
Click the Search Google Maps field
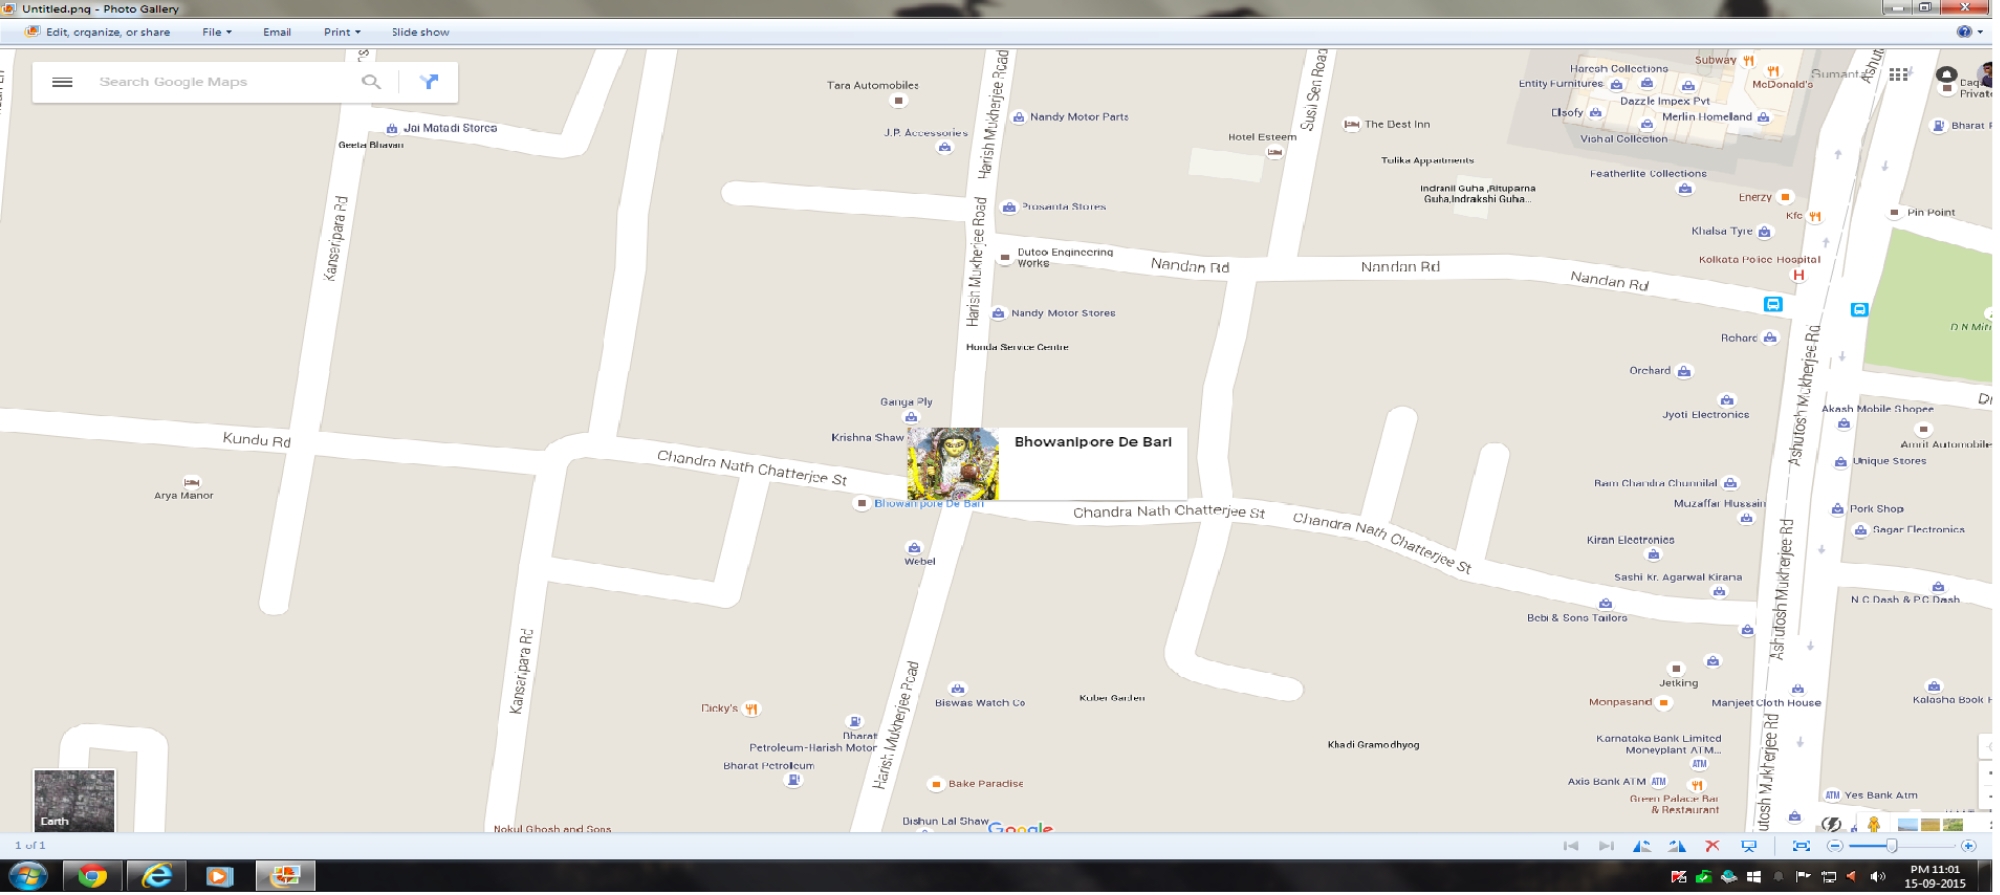[x=220, y=82]
